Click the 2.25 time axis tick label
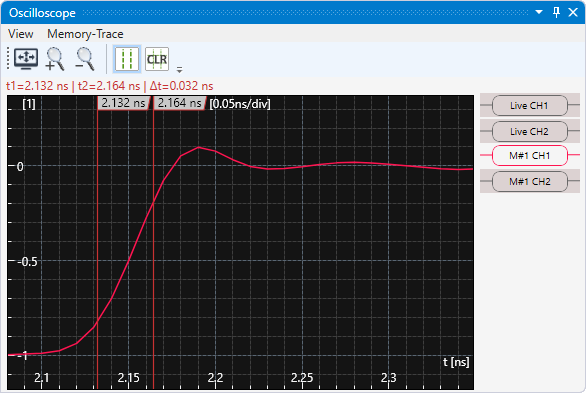Image resolution: width=586 pixels, height=393 pixels. pos(302,378)
